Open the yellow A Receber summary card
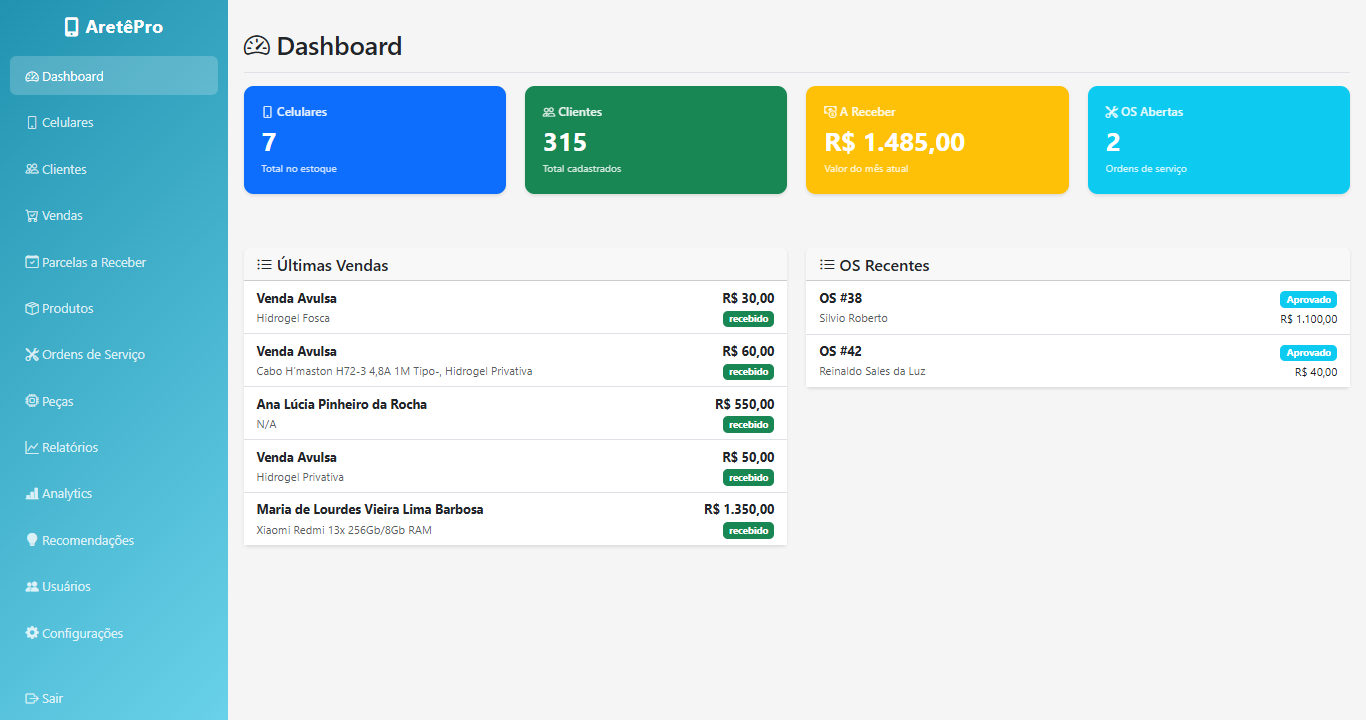Screen dimensions: 1366x720 coord(936,140)
